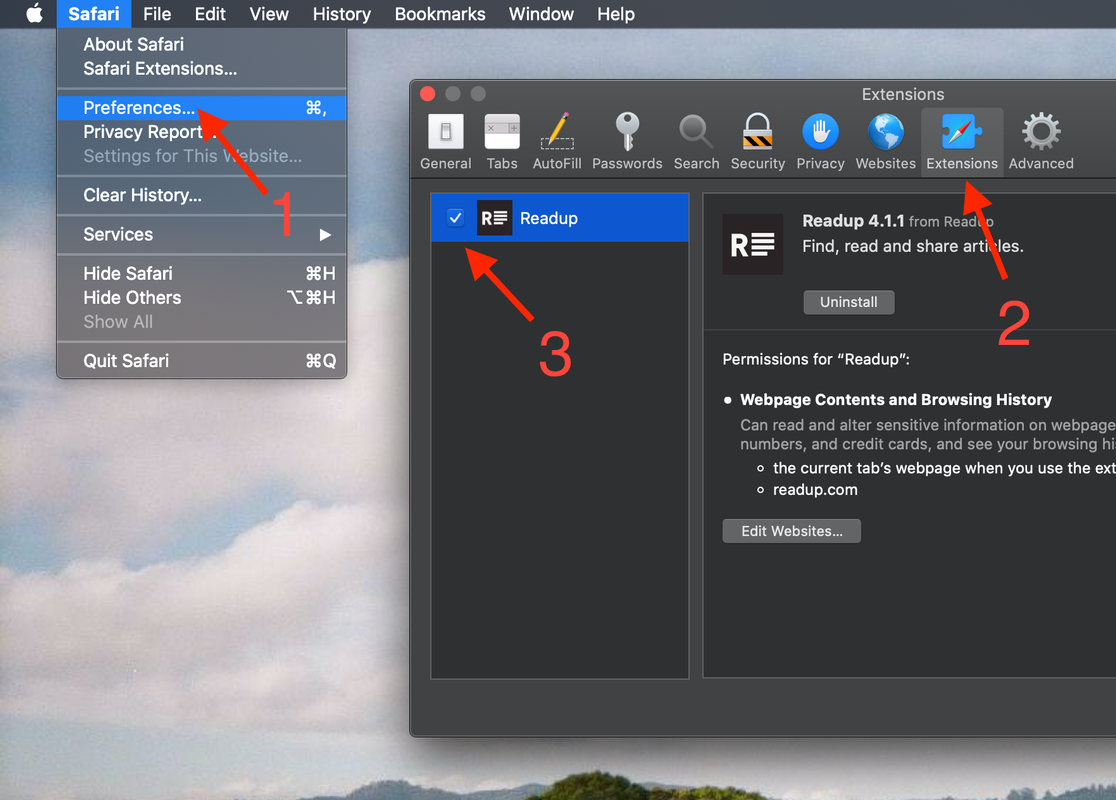Open the AutoFill pencil pane

(557, 142)
